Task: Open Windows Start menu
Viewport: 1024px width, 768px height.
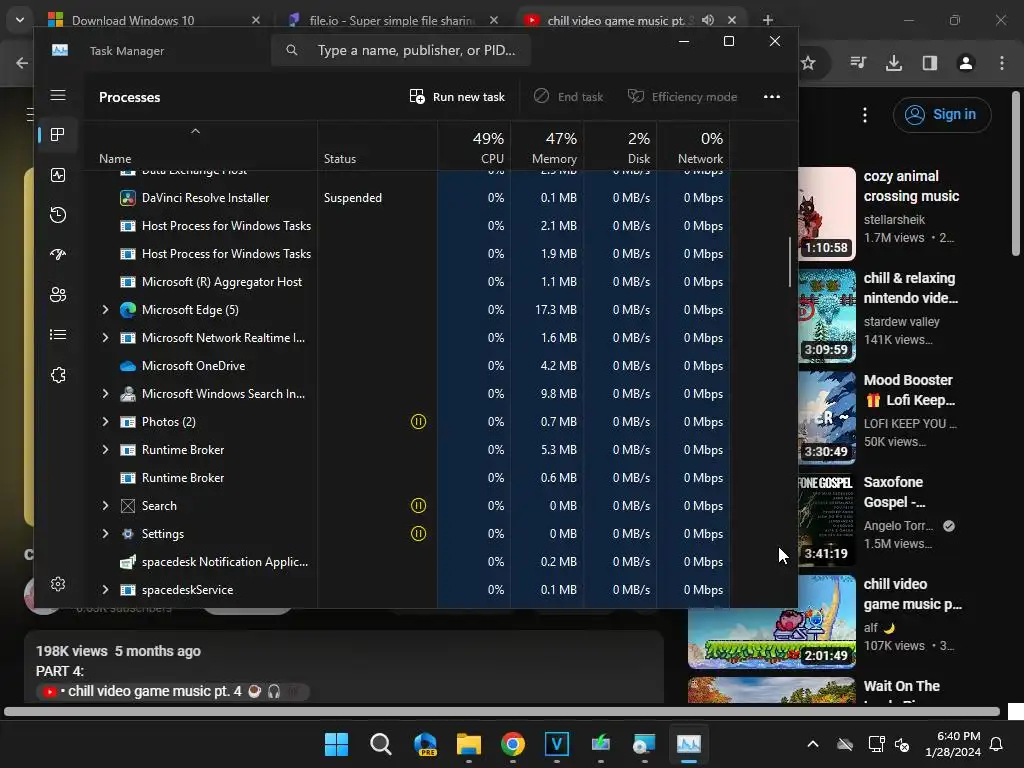Action: 336,744
